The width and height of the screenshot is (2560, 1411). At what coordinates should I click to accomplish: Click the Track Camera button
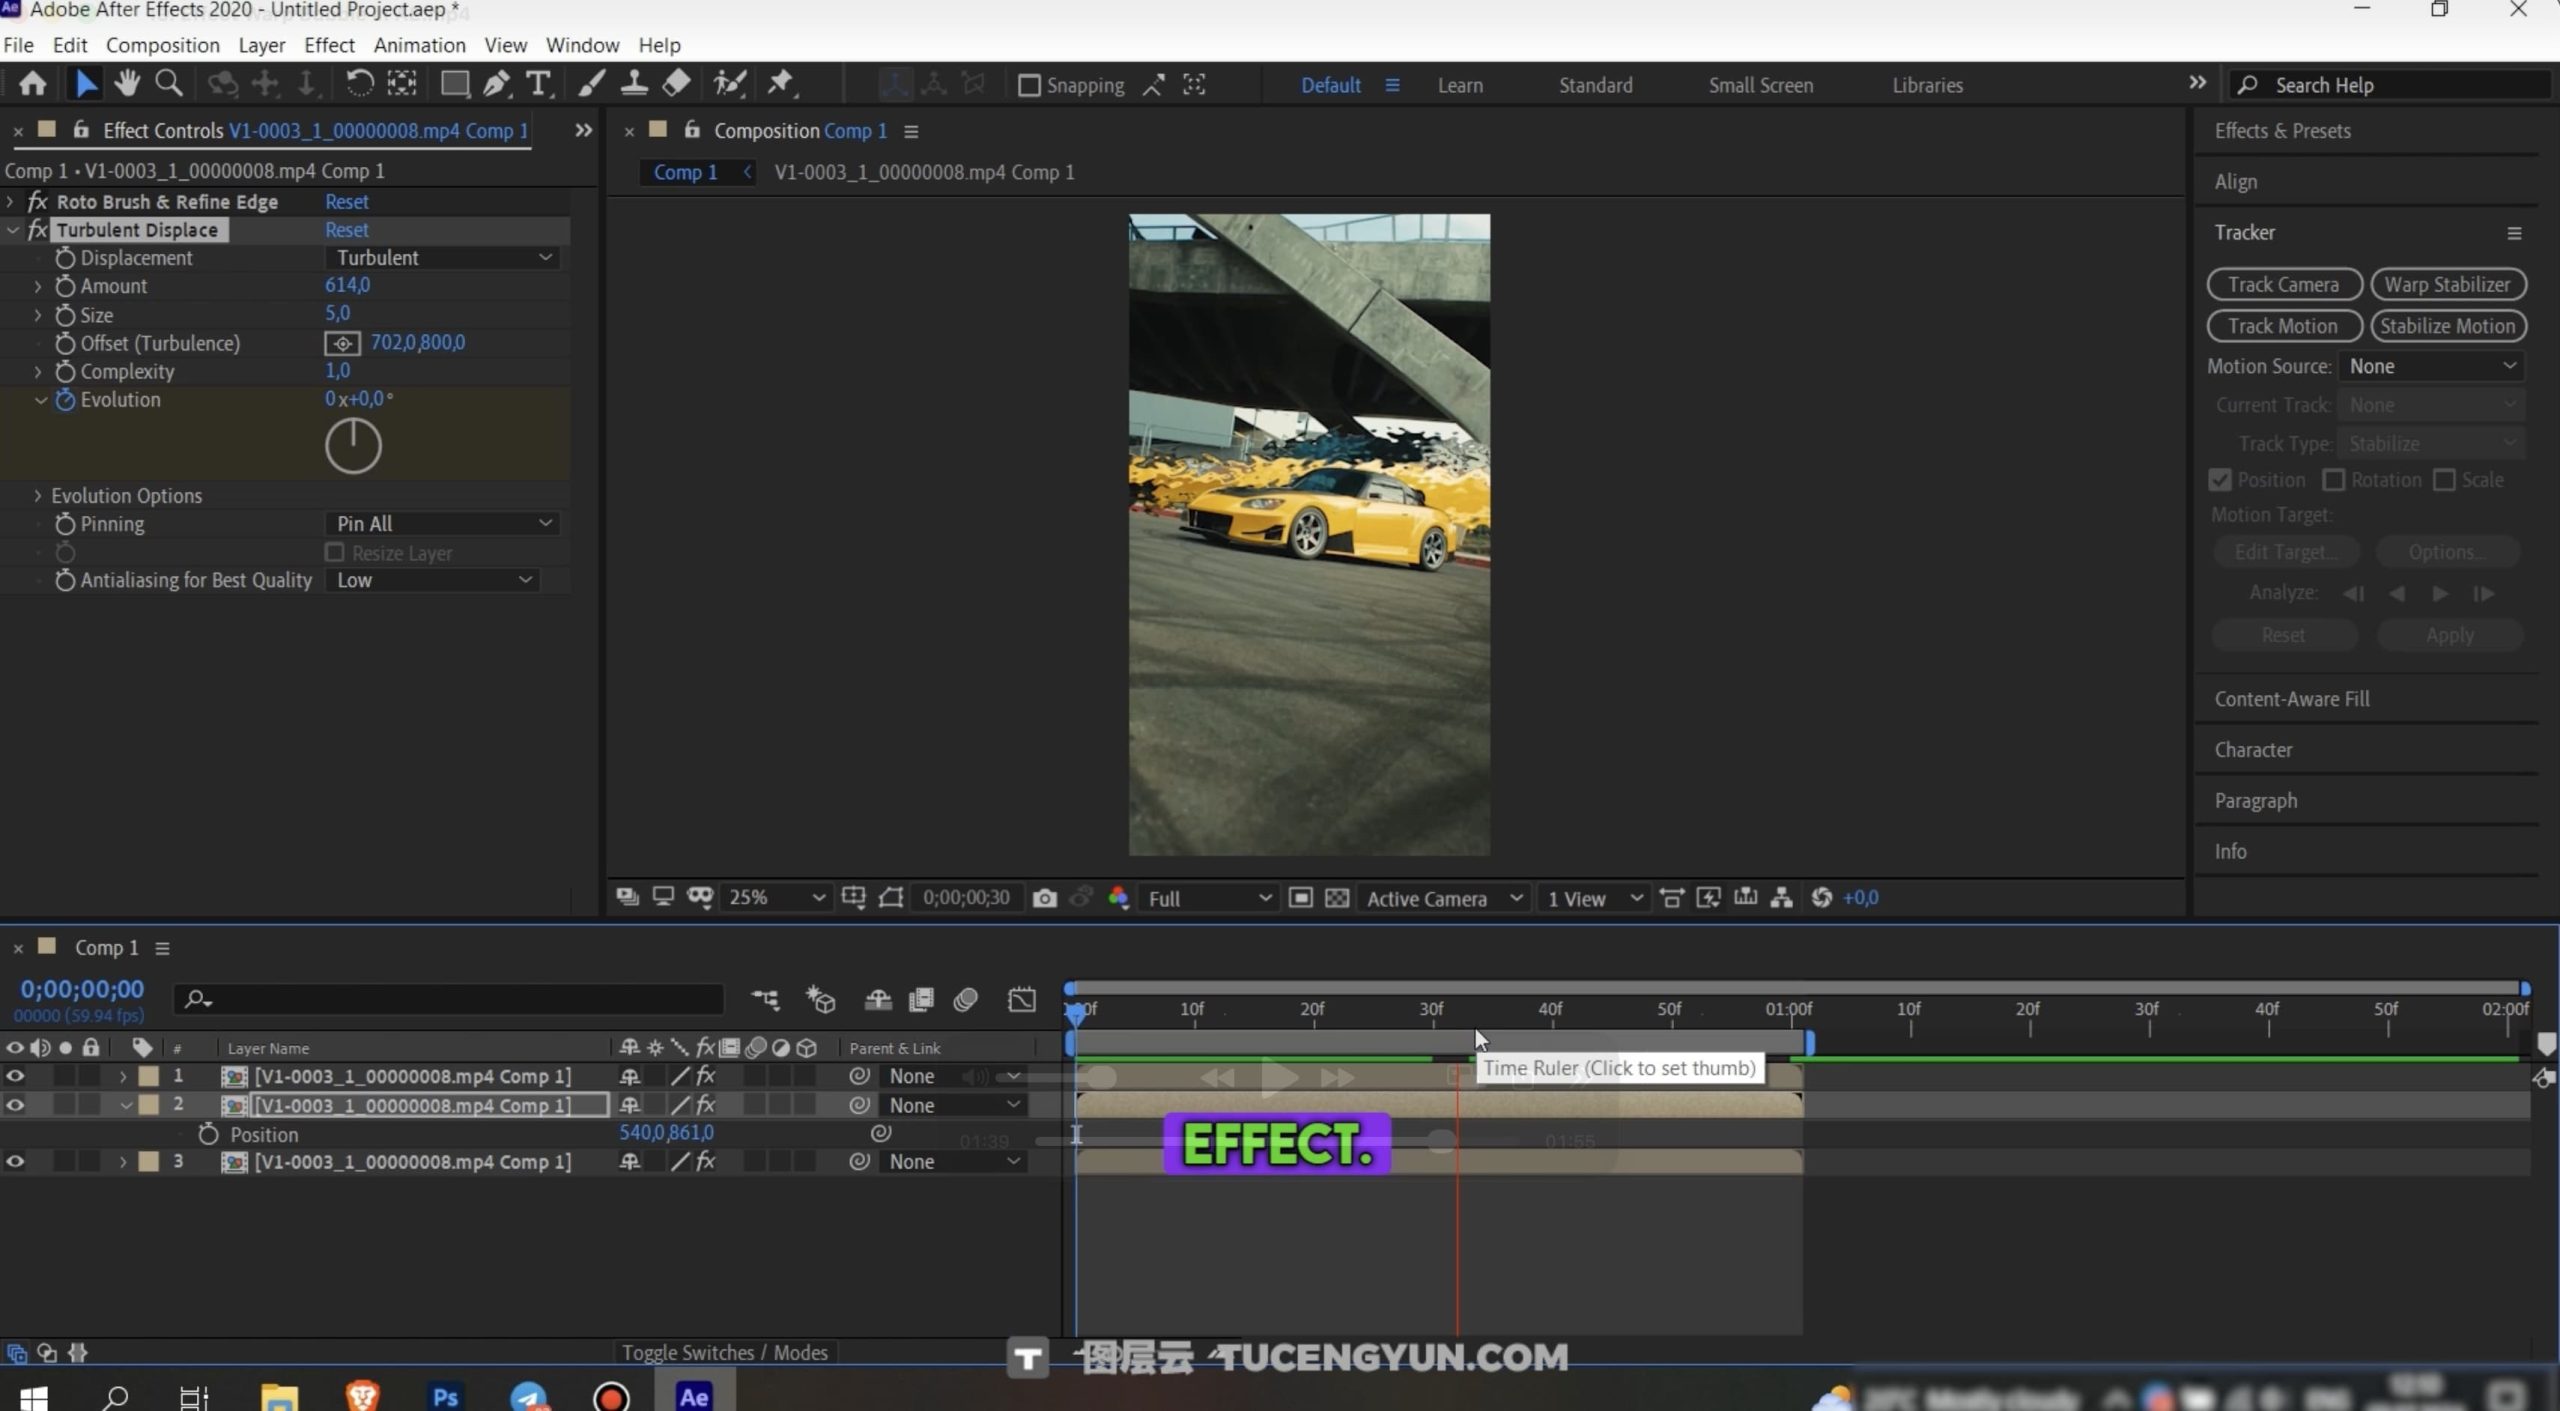coord(2283,285)
